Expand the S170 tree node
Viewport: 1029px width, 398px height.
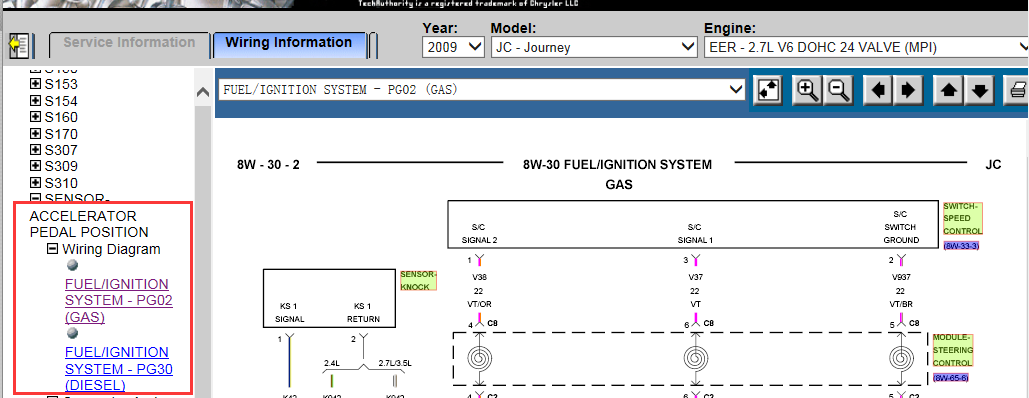click(x=36, y=134)
